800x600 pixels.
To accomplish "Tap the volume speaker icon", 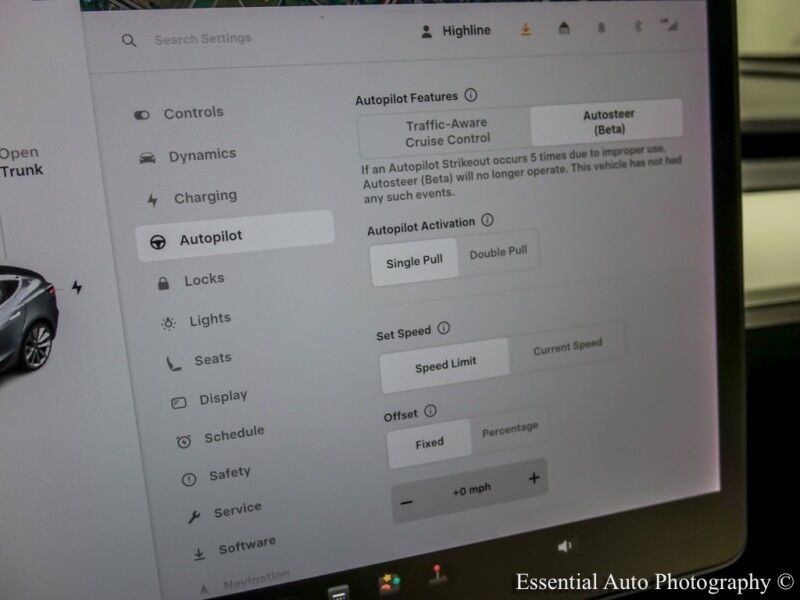I will point(564,546).
